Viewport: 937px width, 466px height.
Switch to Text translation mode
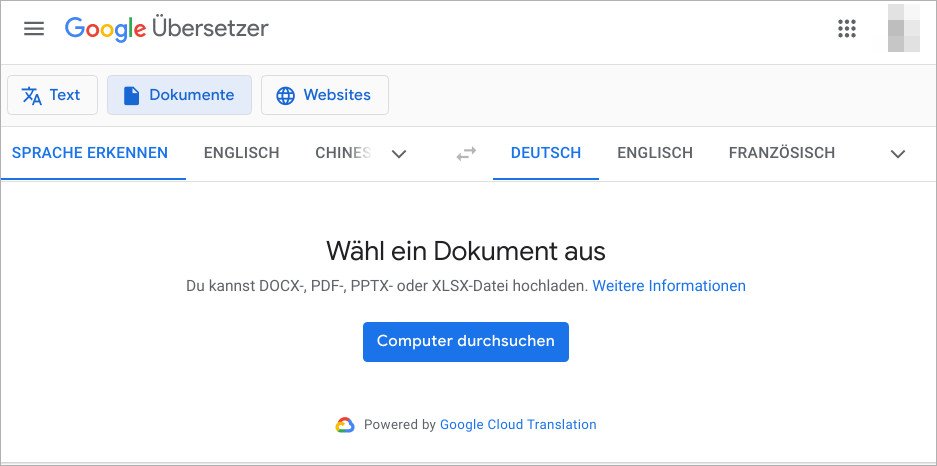[x=53, y=95]
